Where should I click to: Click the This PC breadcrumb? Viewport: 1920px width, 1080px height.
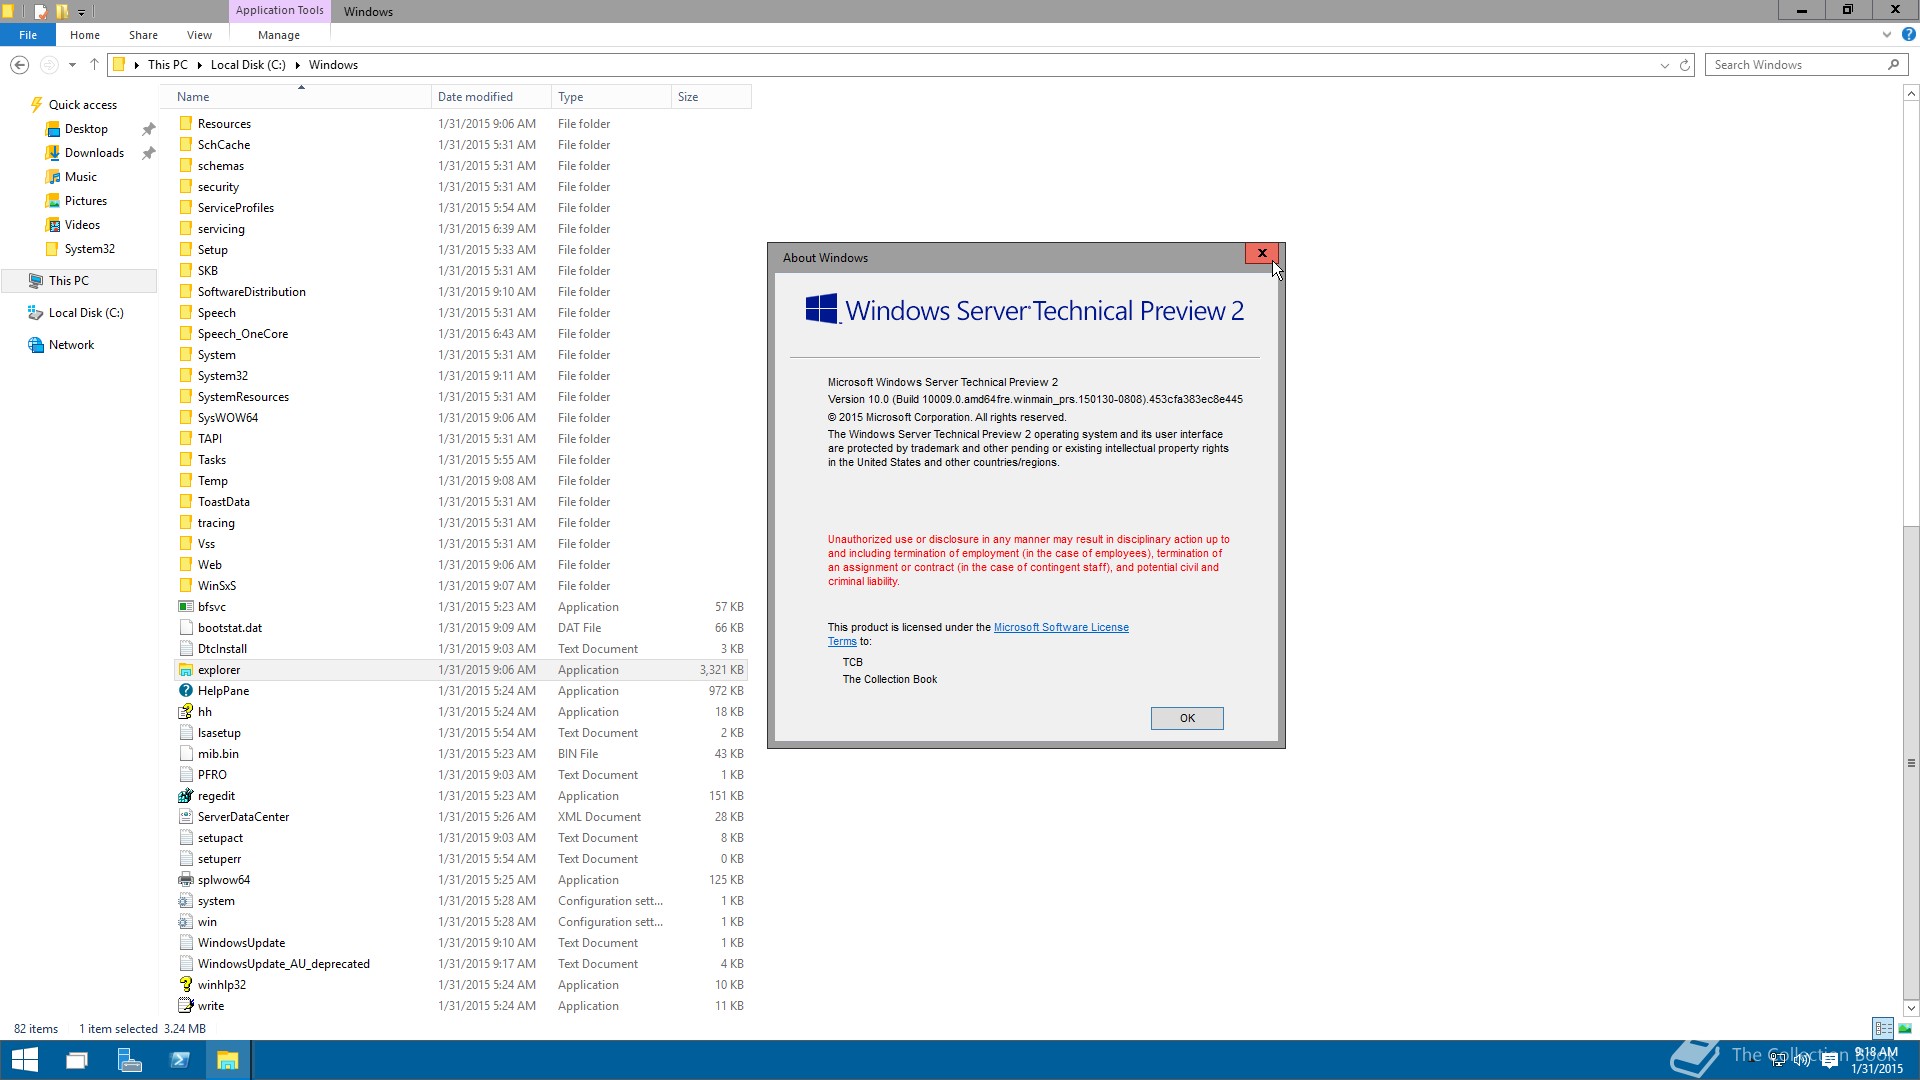[x=167, y=65]
